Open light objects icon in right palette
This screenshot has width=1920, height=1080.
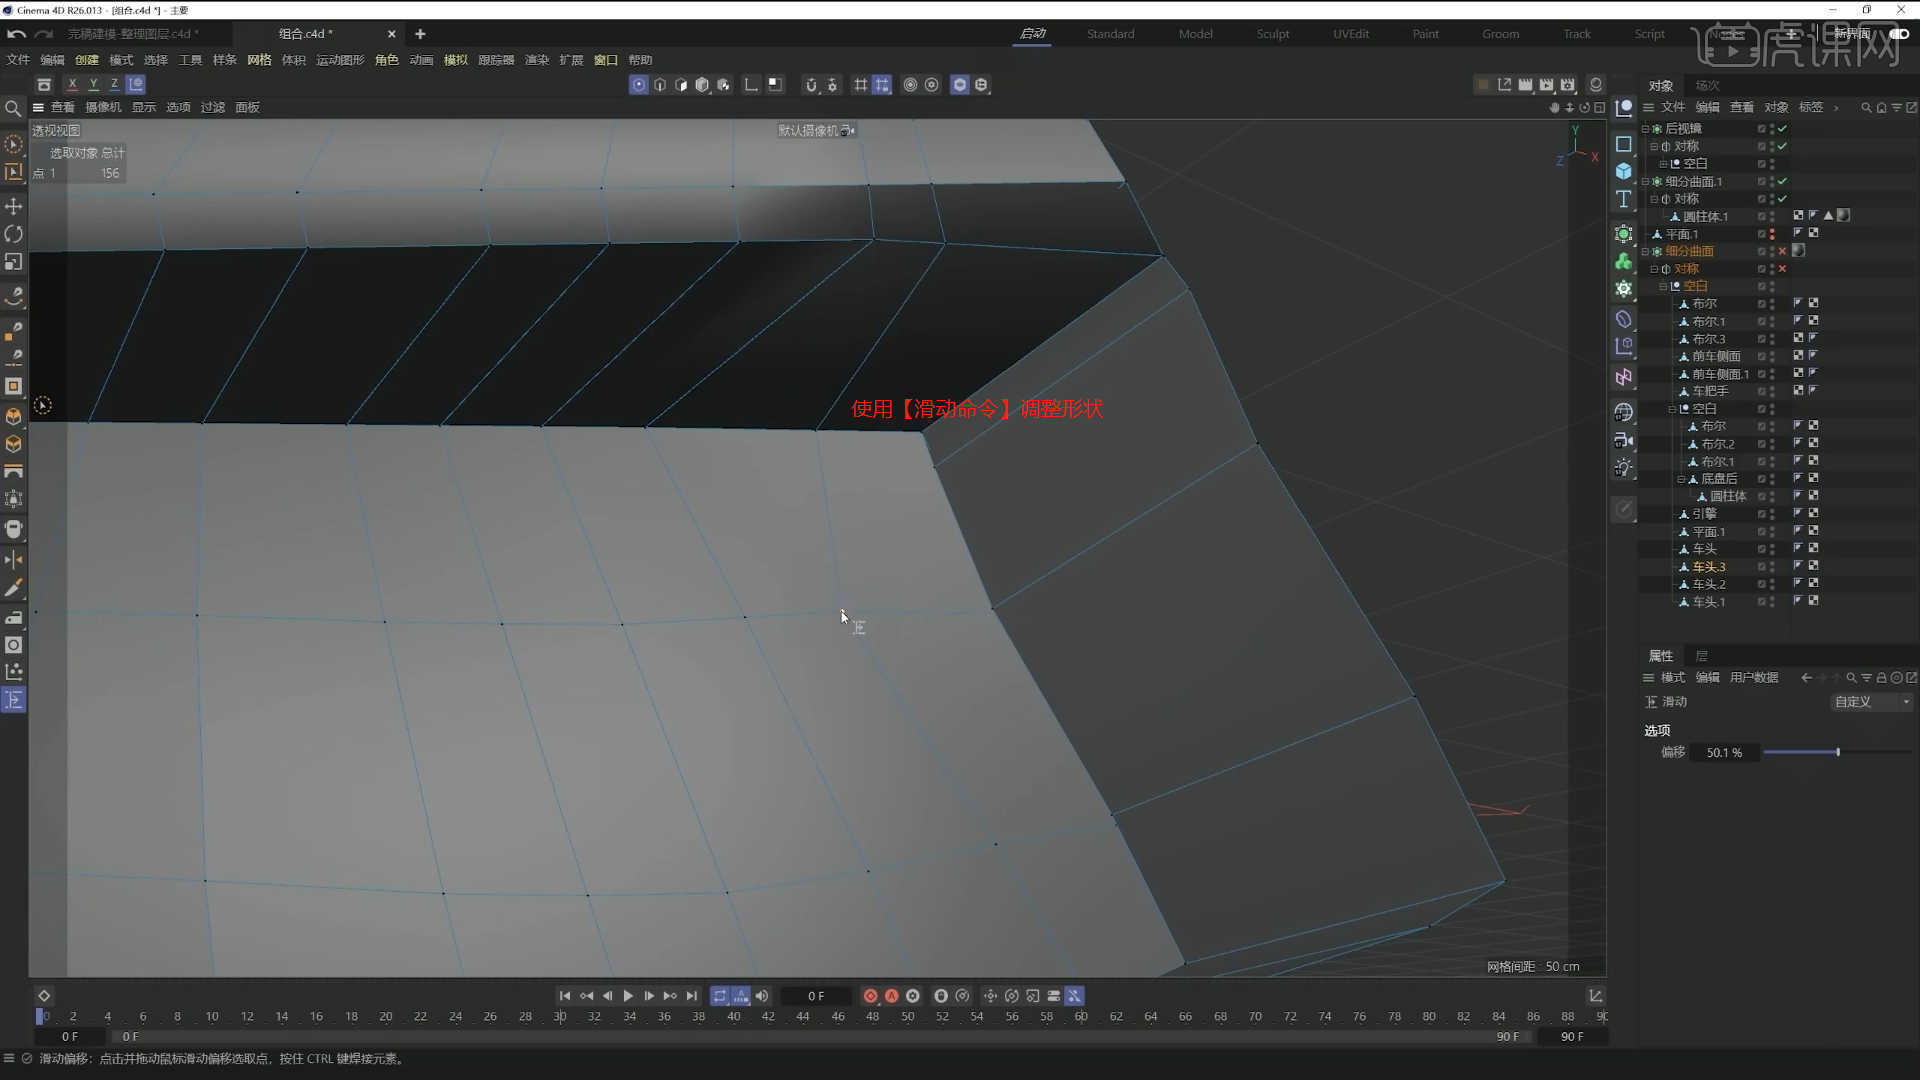pos(1624,468)
